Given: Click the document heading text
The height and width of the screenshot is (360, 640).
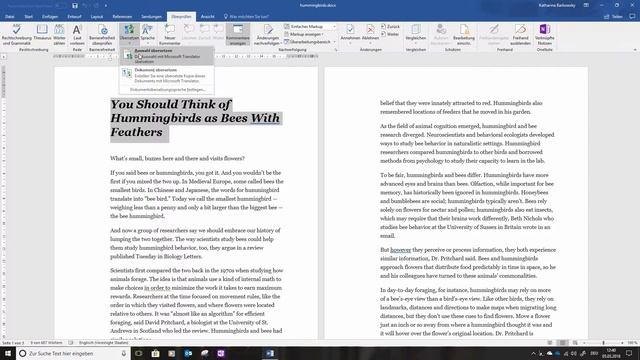Looking at the screenshot, I should [x=195, y=118].
